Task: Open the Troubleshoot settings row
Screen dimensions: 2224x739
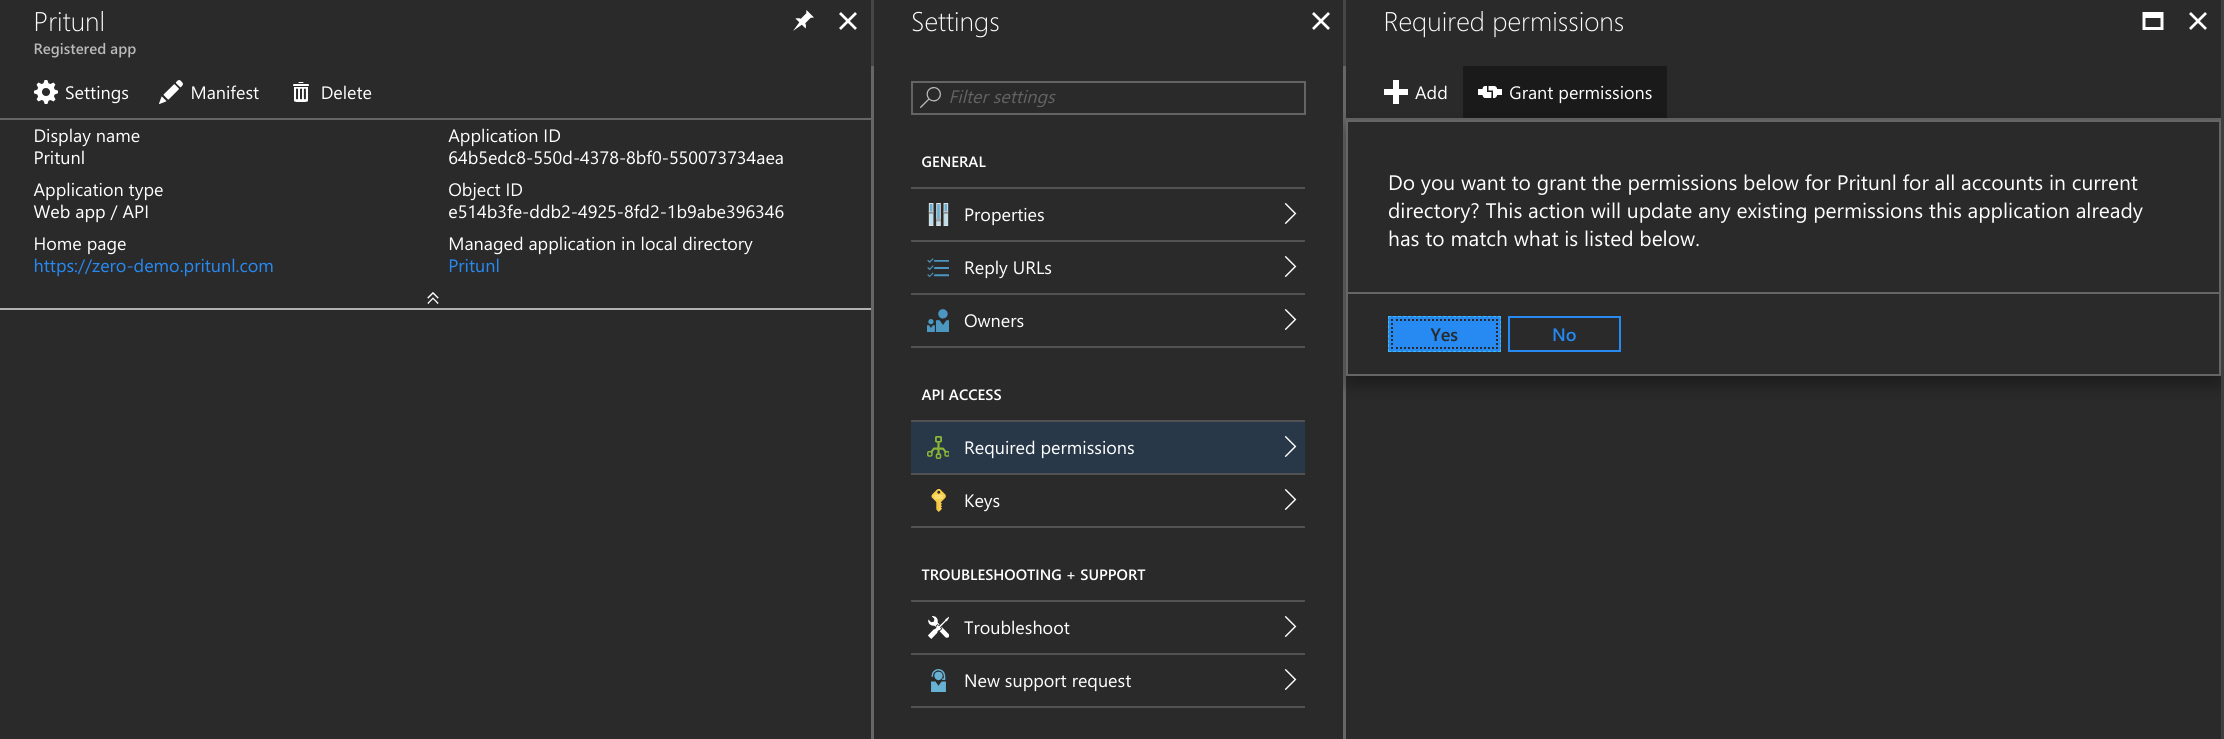Action: [1108, 627]
